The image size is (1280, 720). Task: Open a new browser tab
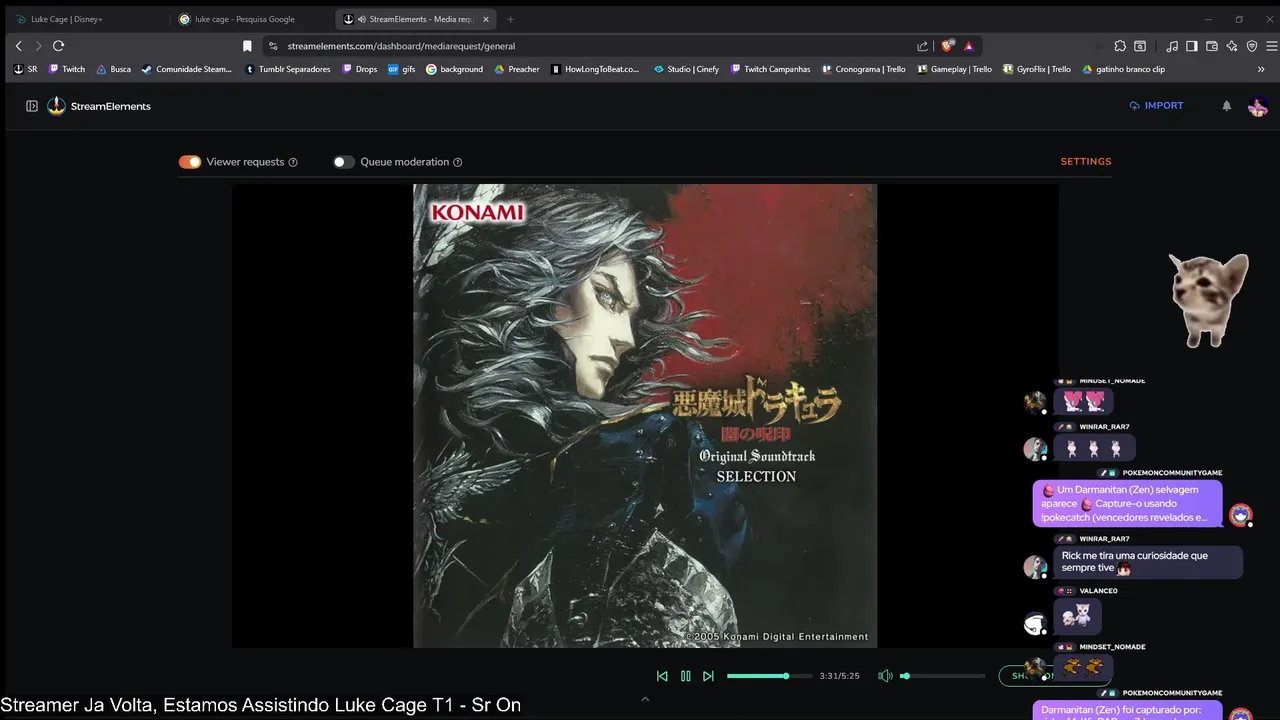tap(510, 19)
